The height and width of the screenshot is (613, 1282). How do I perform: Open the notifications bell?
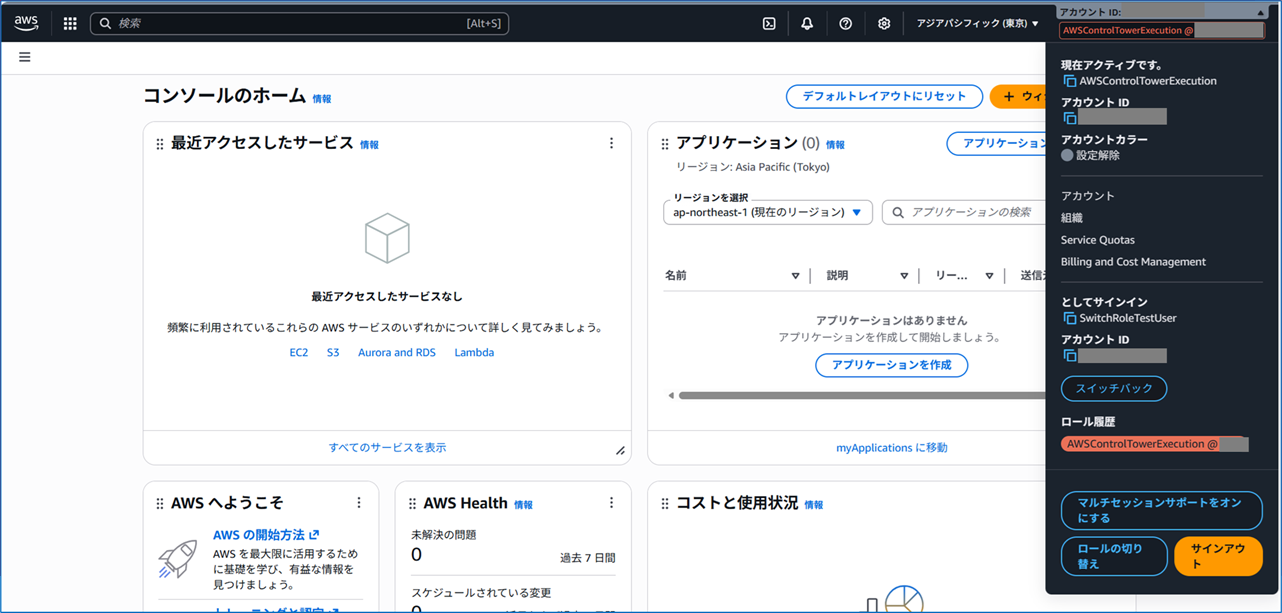[x=806, y=22]
